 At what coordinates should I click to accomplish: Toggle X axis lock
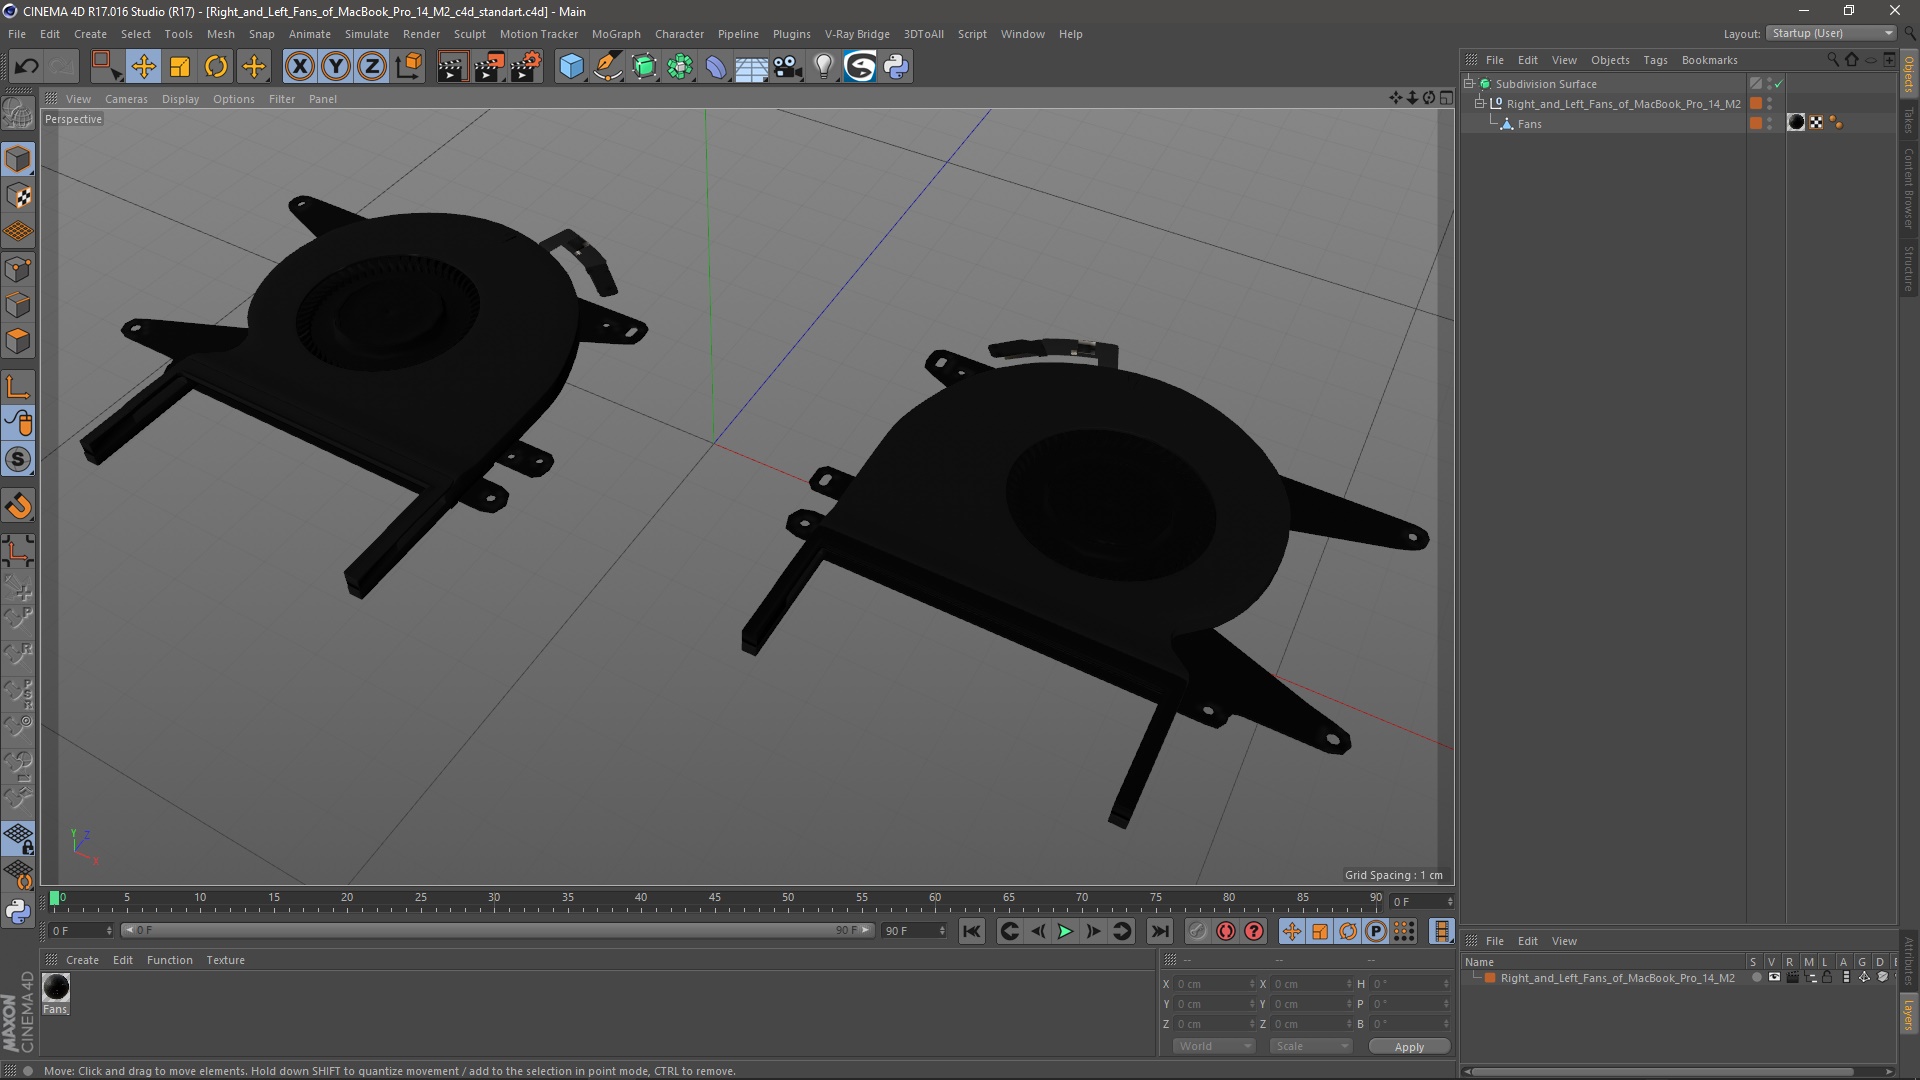point(299,67)
